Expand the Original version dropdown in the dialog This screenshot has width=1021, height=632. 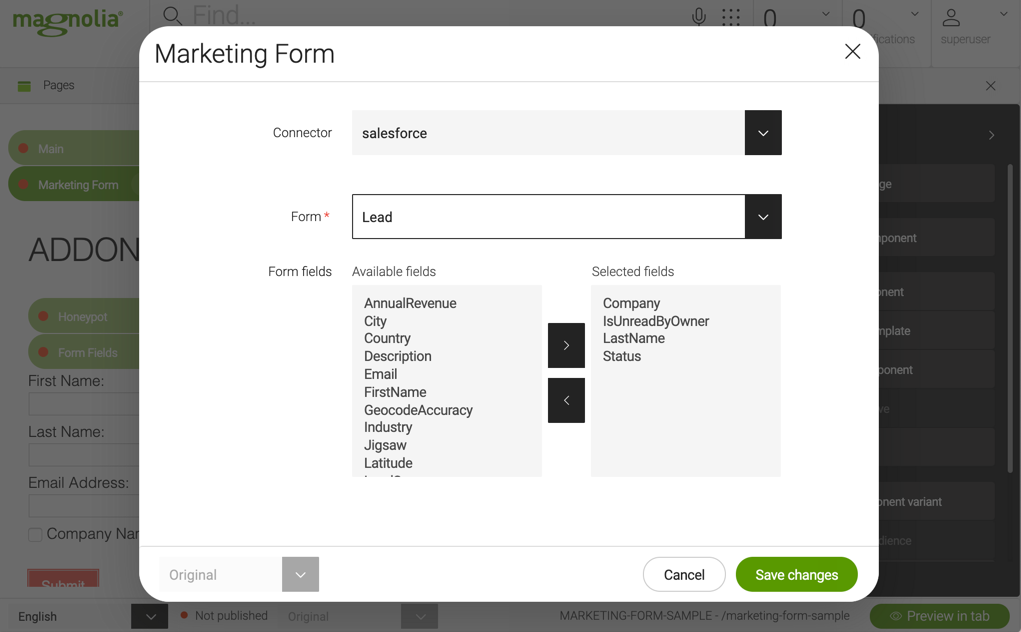(x=300, y=574)
